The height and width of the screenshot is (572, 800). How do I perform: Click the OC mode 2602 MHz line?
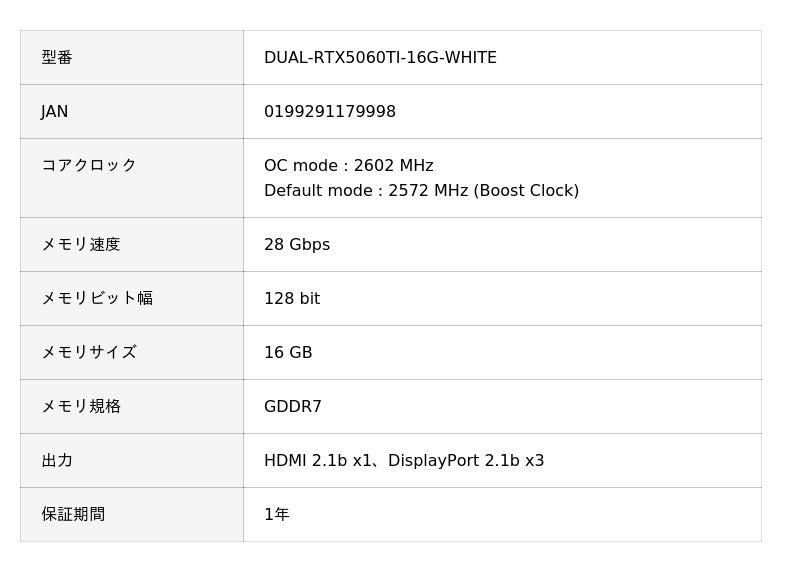tap(348, 166)
